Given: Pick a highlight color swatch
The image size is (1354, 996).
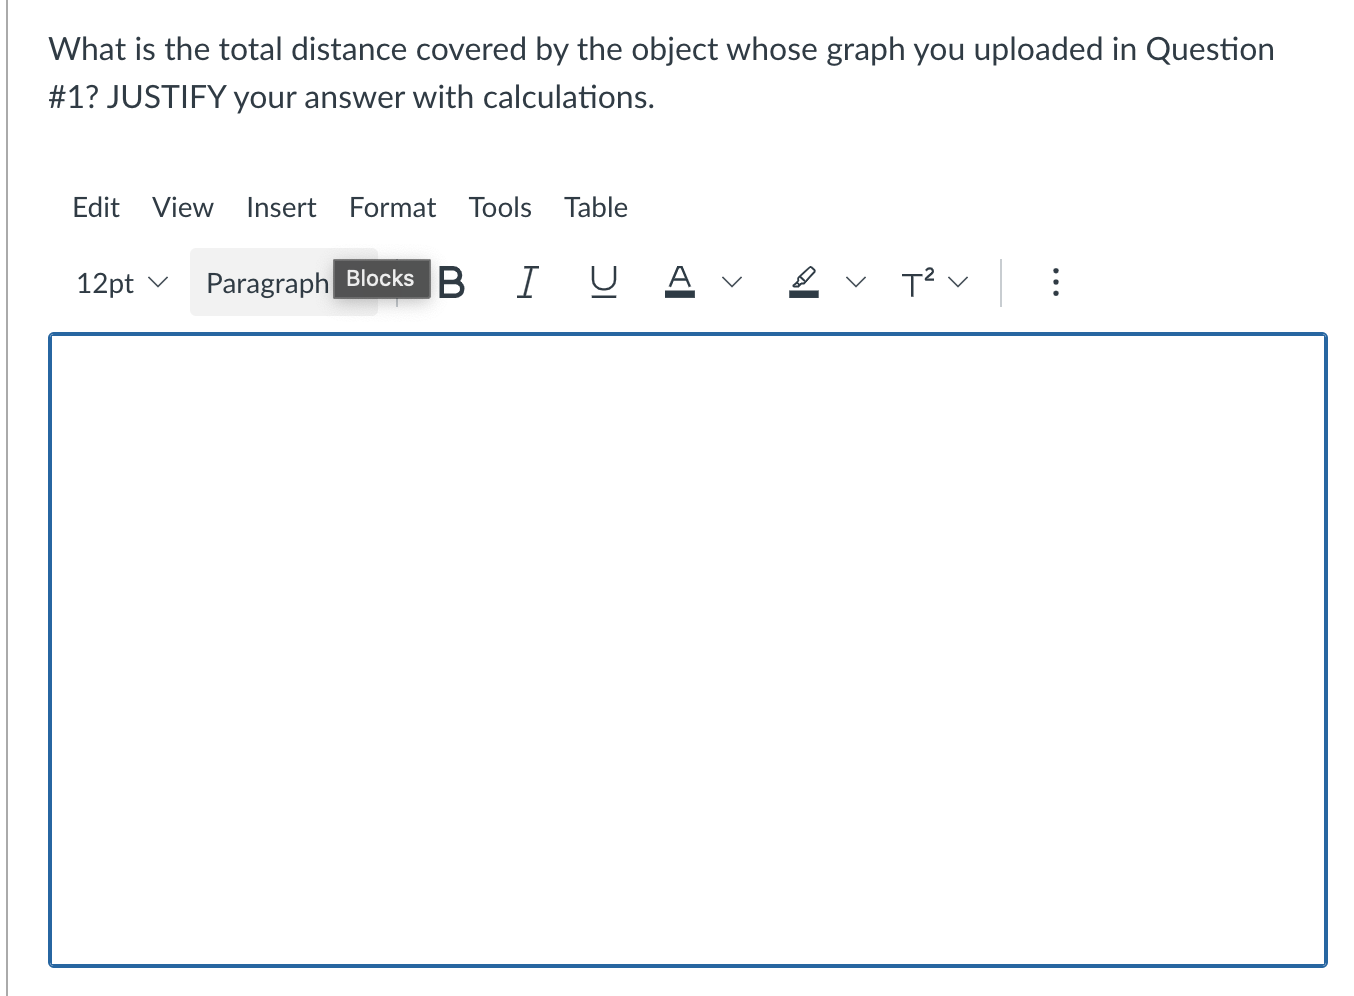Looking at the screenshot, I should (803, 283).
